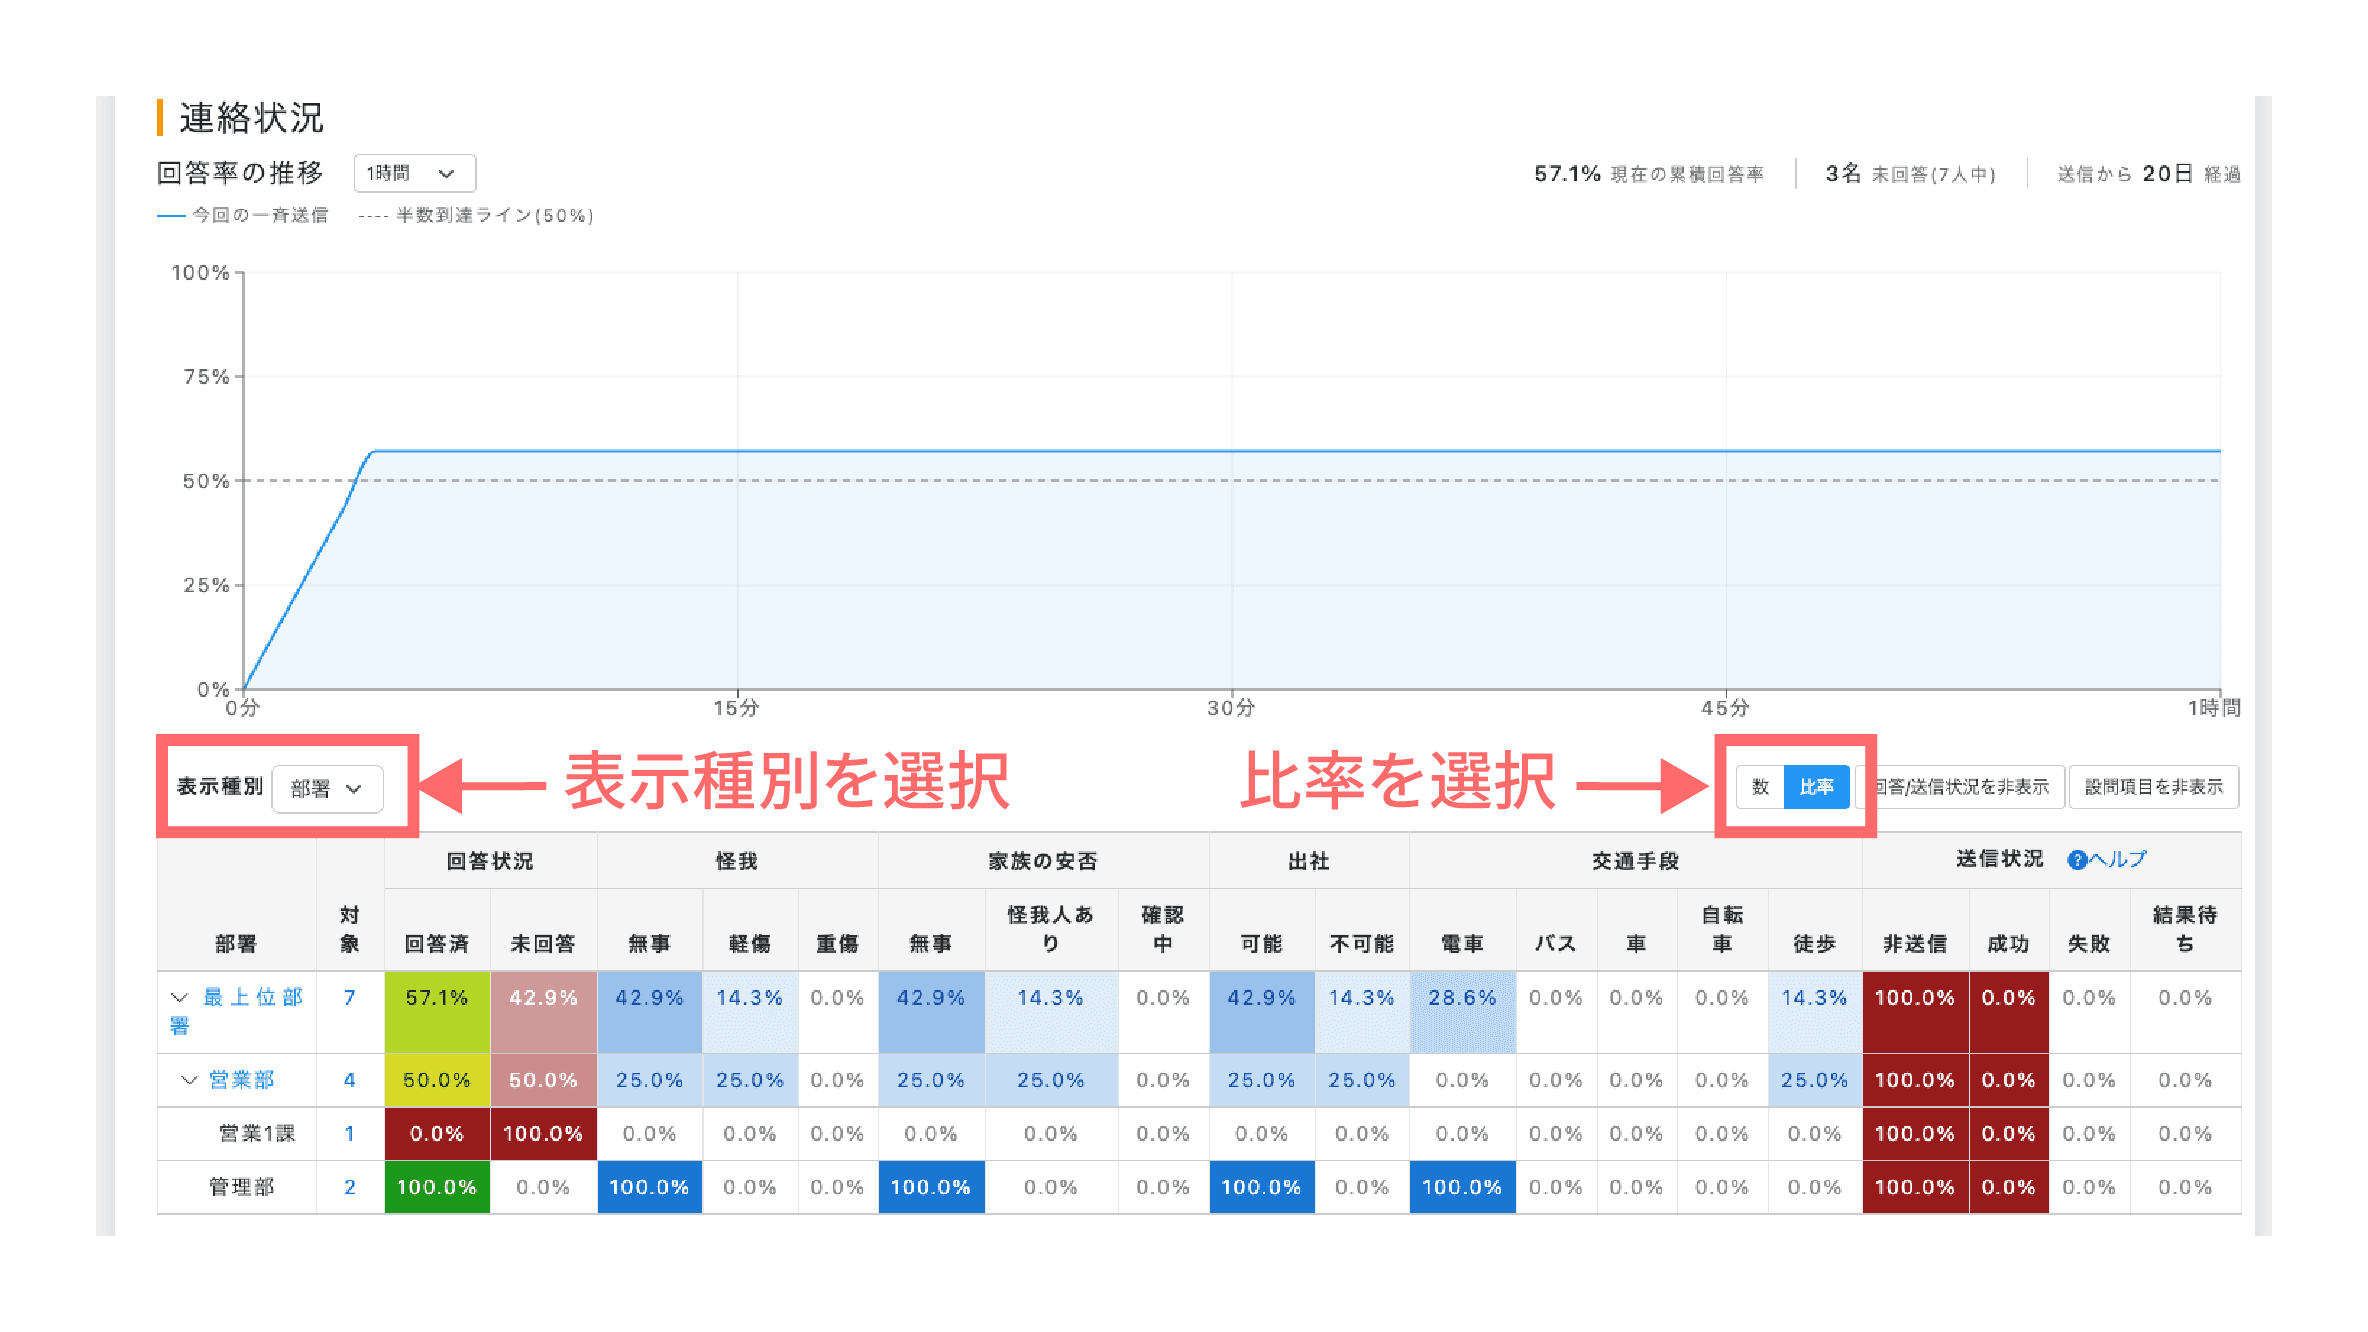Click the blue question mark help icon
The height and width of the screenshot is (1332, 2368).
click(x=2077, y=860)
